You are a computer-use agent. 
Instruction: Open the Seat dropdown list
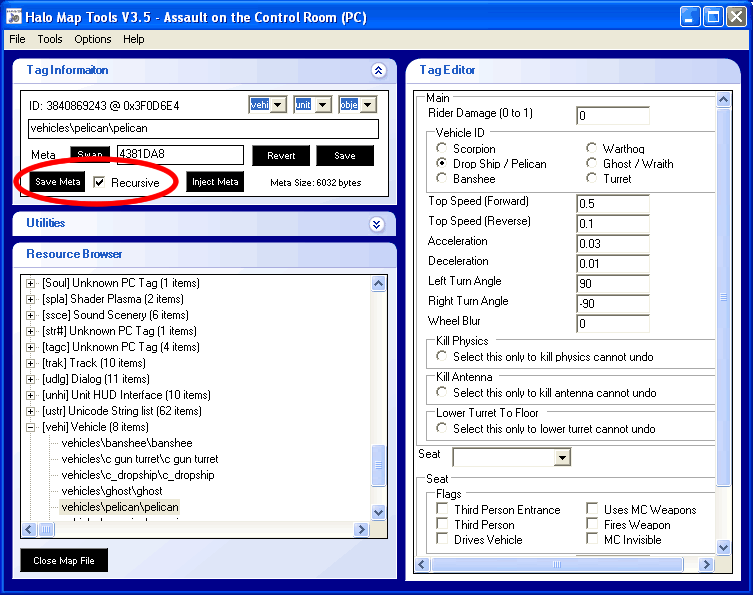tap(562, 457)
